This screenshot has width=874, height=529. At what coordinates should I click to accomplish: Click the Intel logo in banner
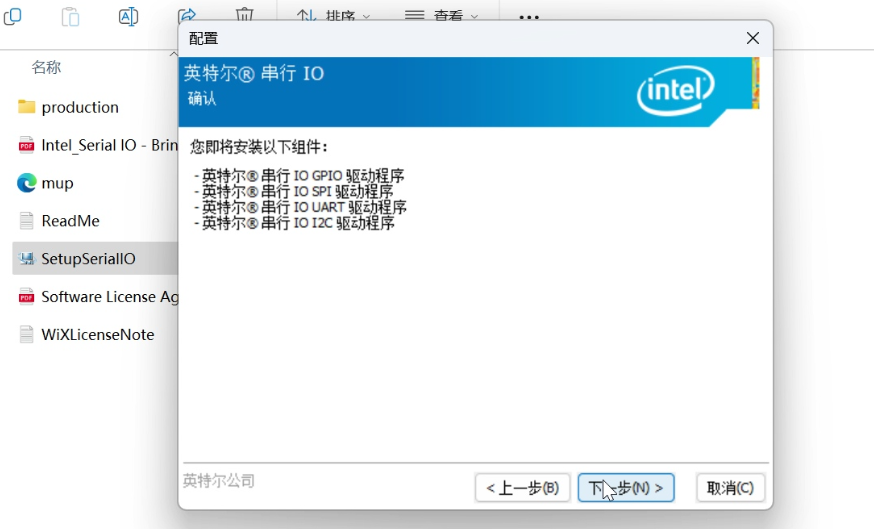point(676,93)
